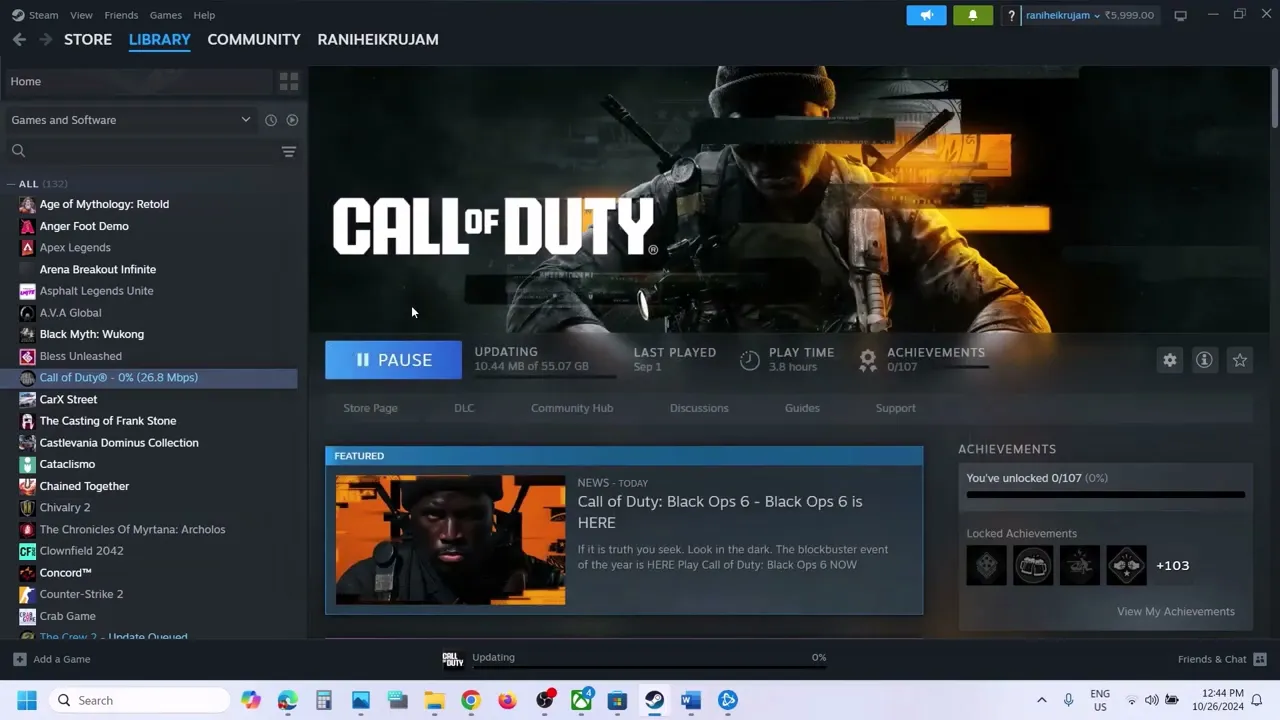Click the question mark help icon
The height and width of the screenshot is (720, 1280).
[1011, 15]
